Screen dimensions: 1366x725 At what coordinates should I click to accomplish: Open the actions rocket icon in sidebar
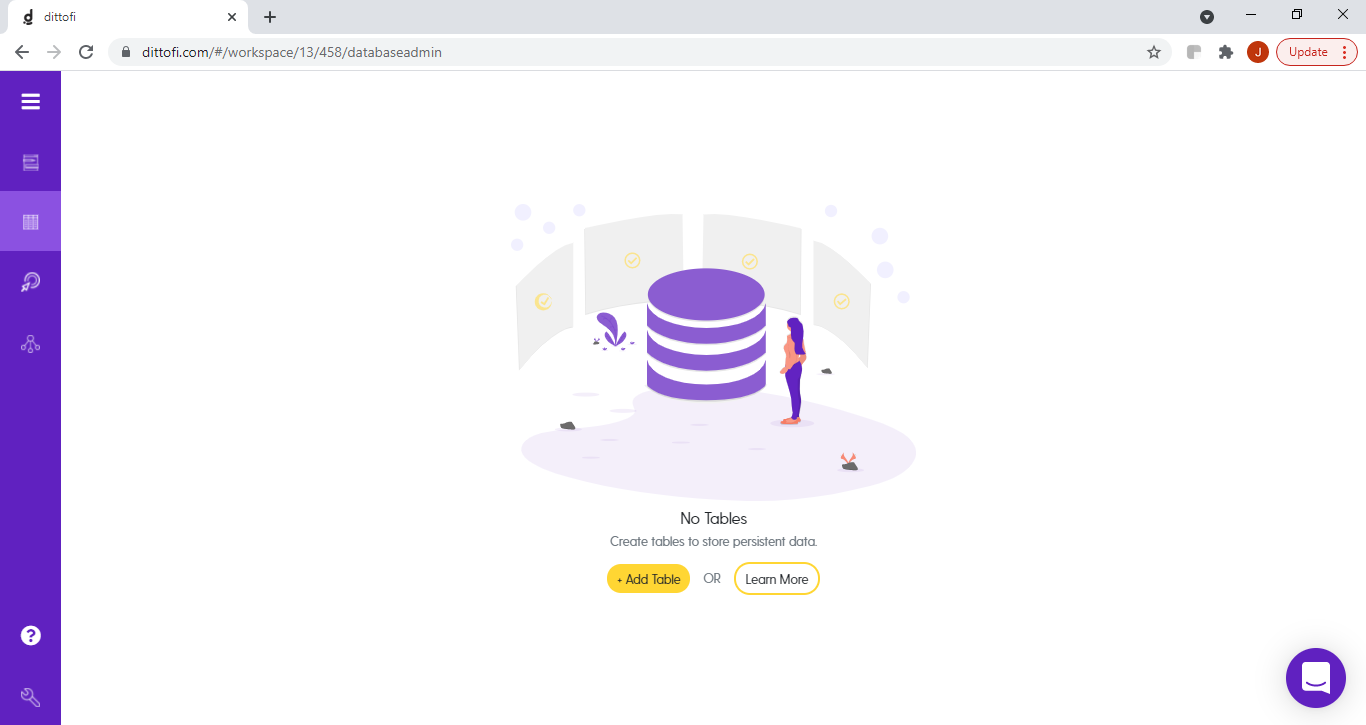click(31, 283)
